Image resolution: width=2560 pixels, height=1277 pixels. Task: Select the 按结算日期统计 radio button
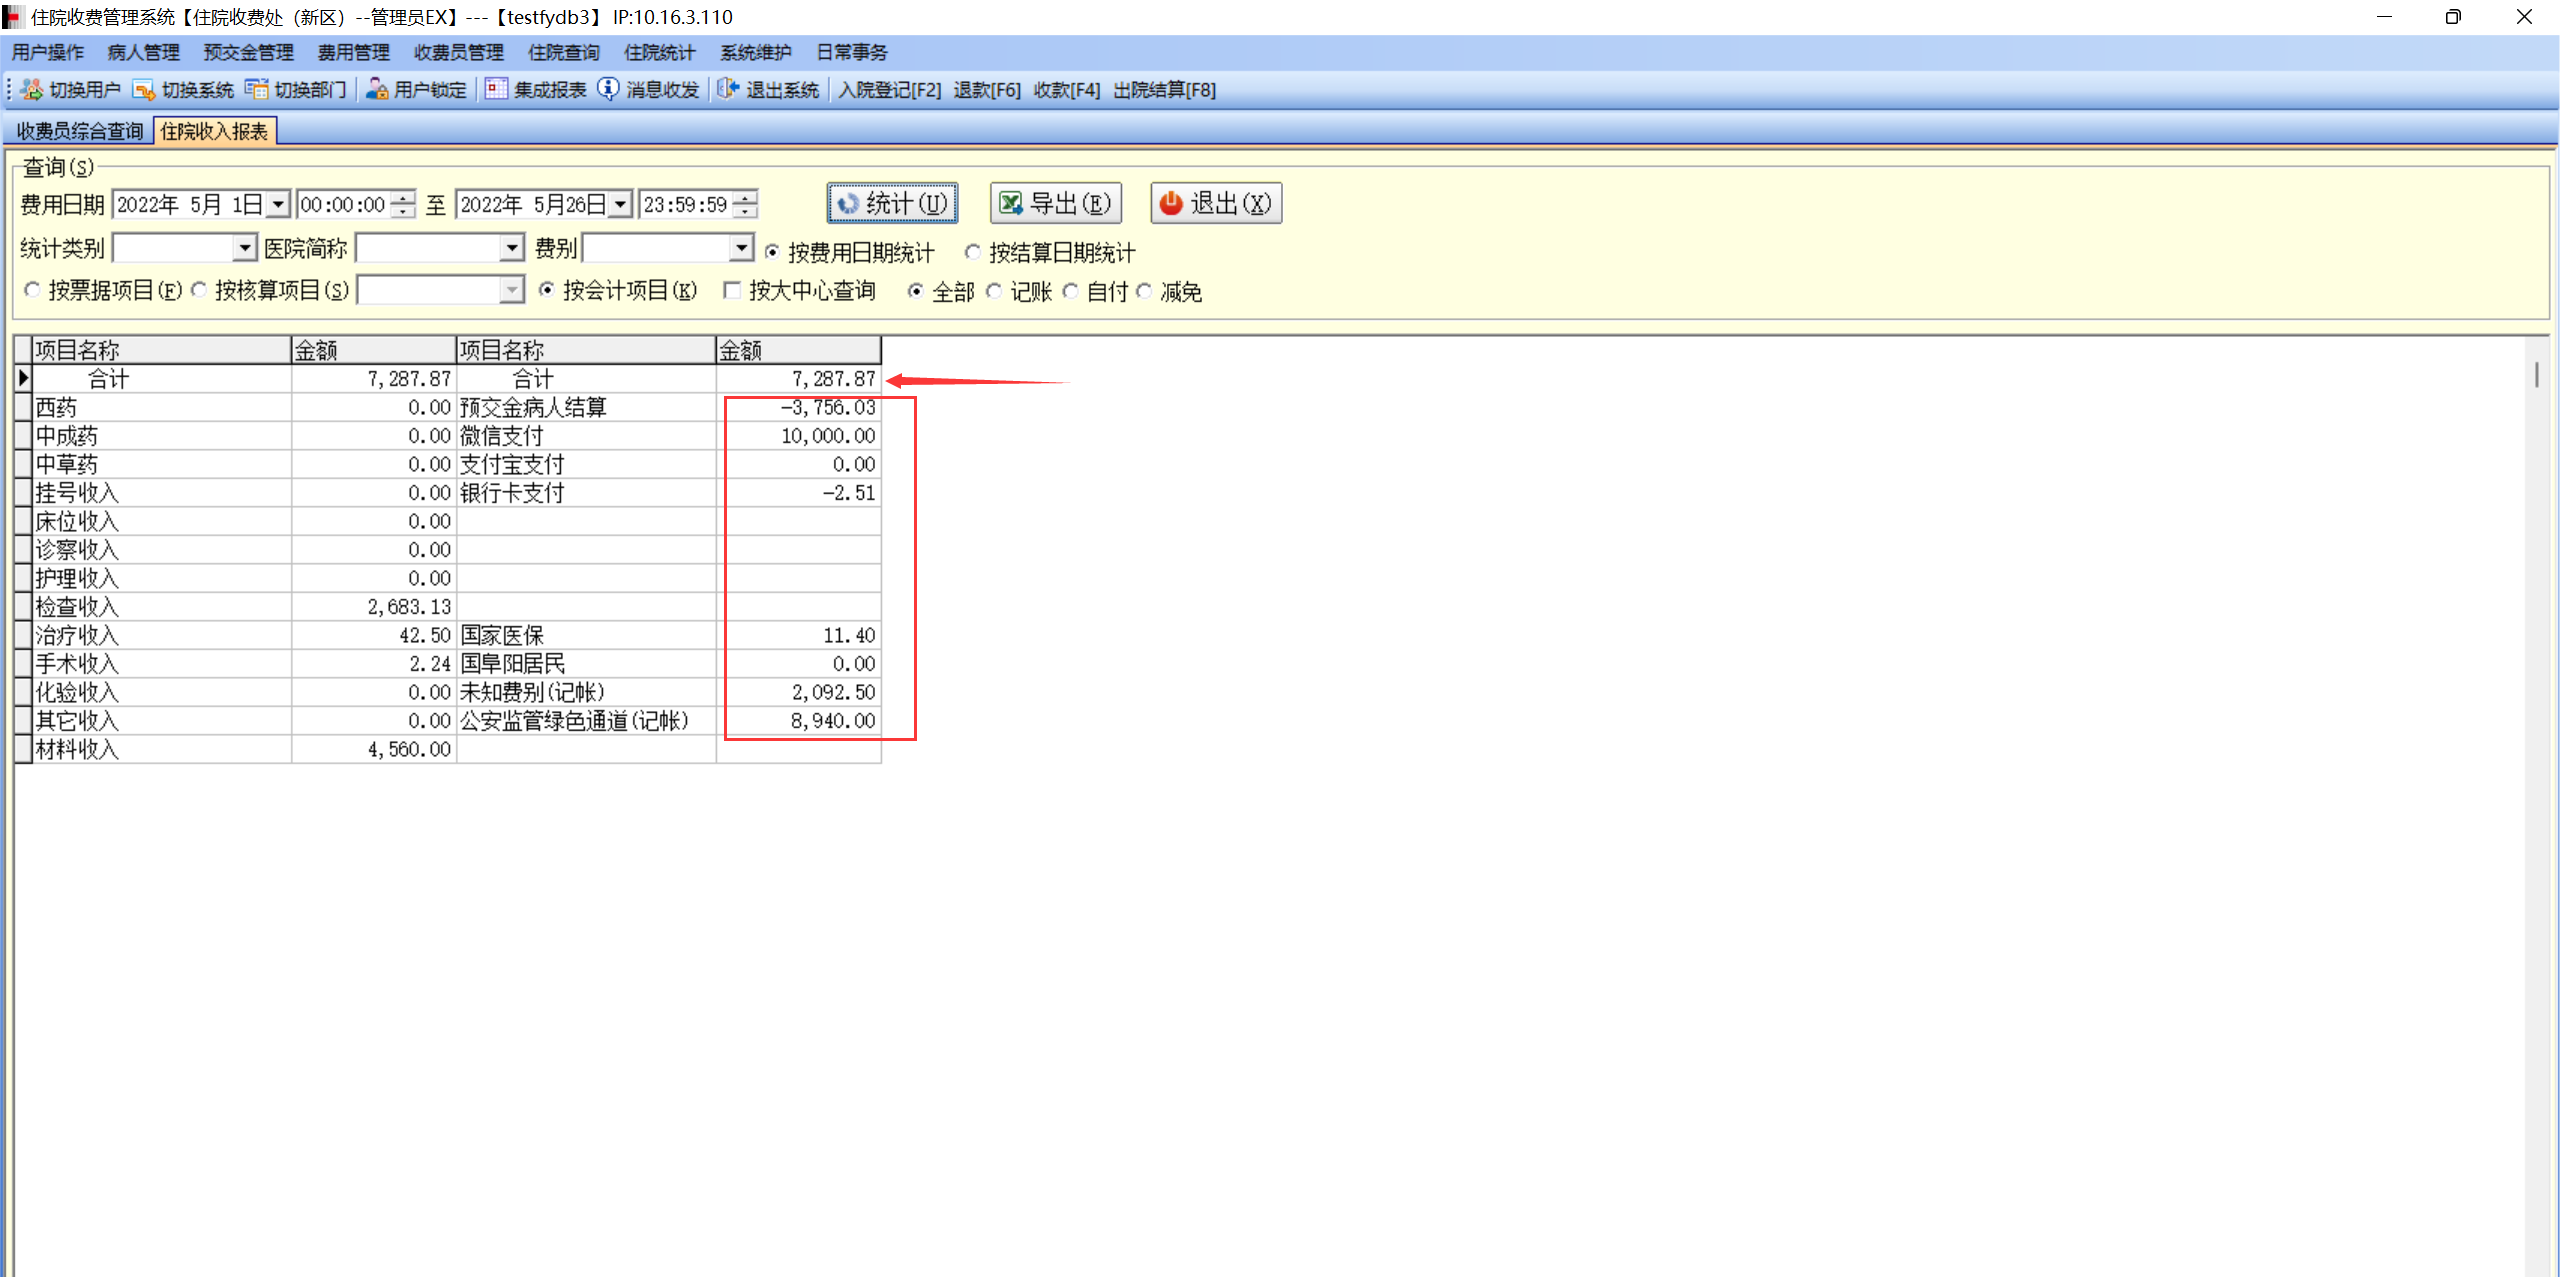tap(972, 252)
